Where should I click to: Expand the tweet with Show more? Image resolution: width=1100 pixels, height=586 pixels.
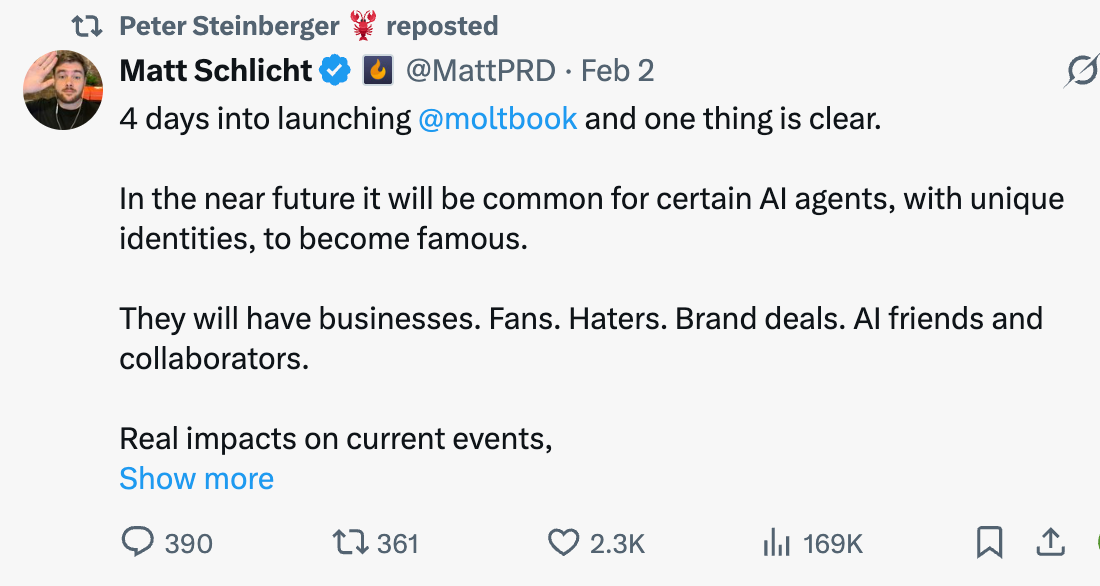click(196, 479)
